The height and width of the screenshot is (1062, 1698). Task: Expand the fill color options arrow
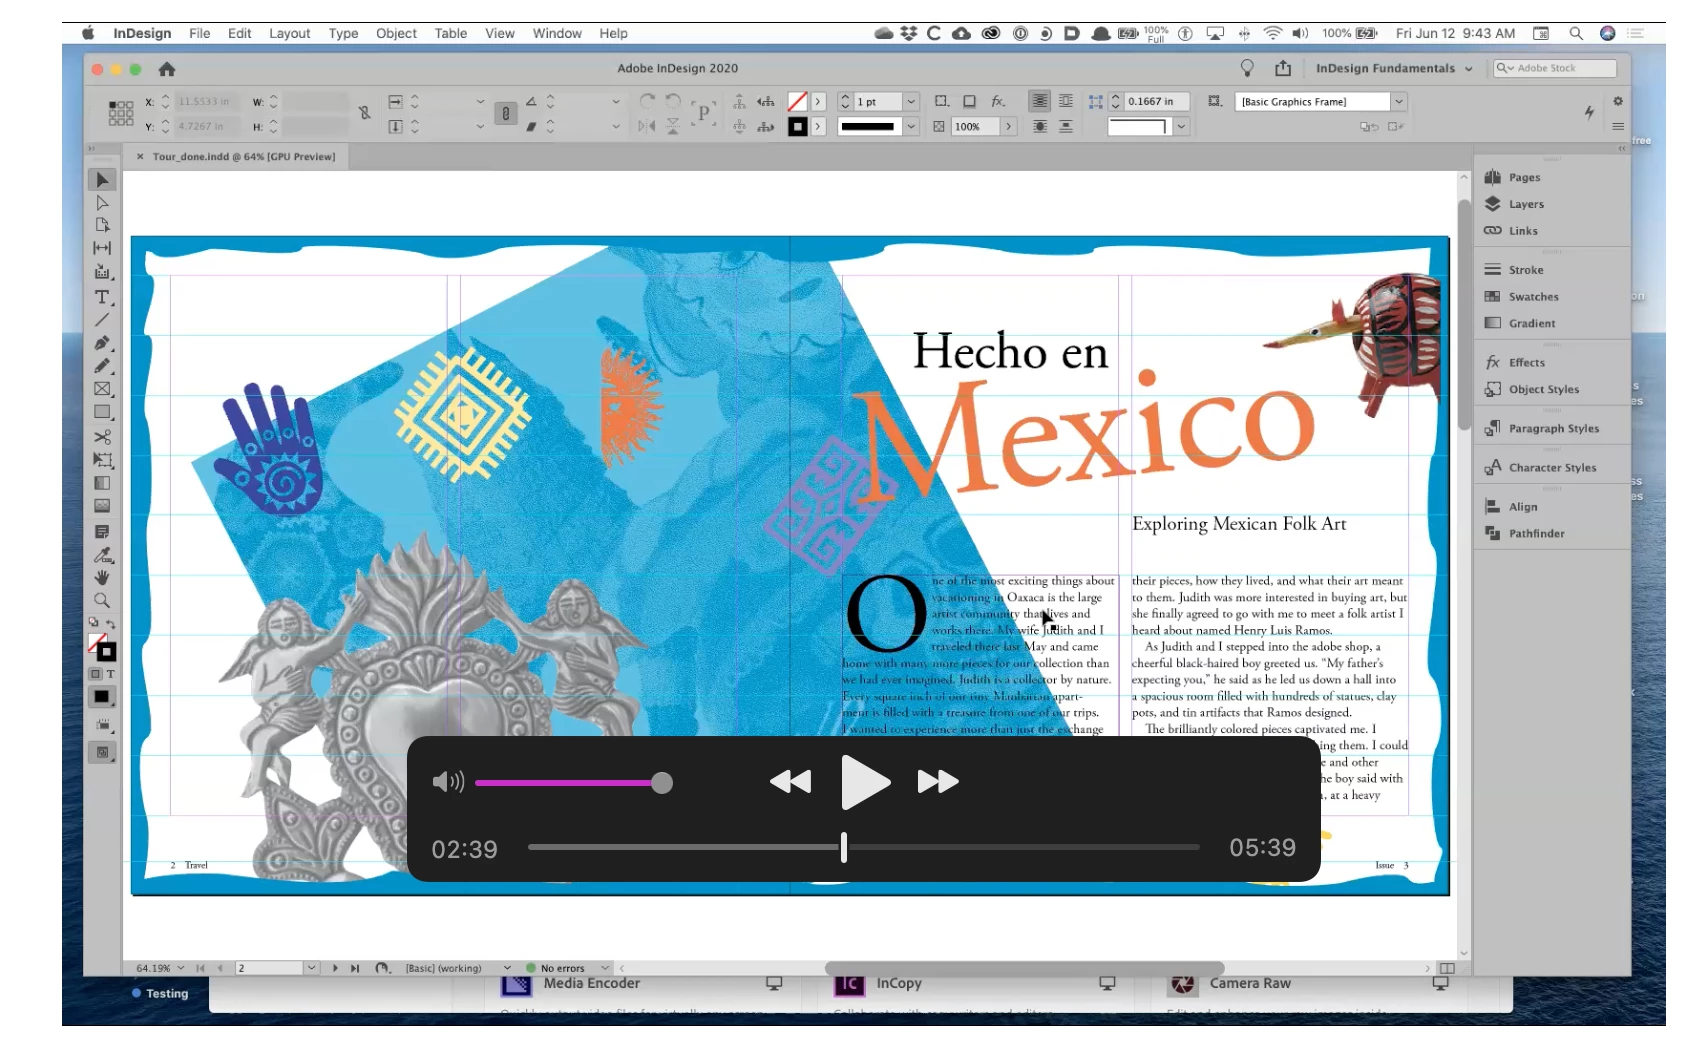tap(818, 101)
